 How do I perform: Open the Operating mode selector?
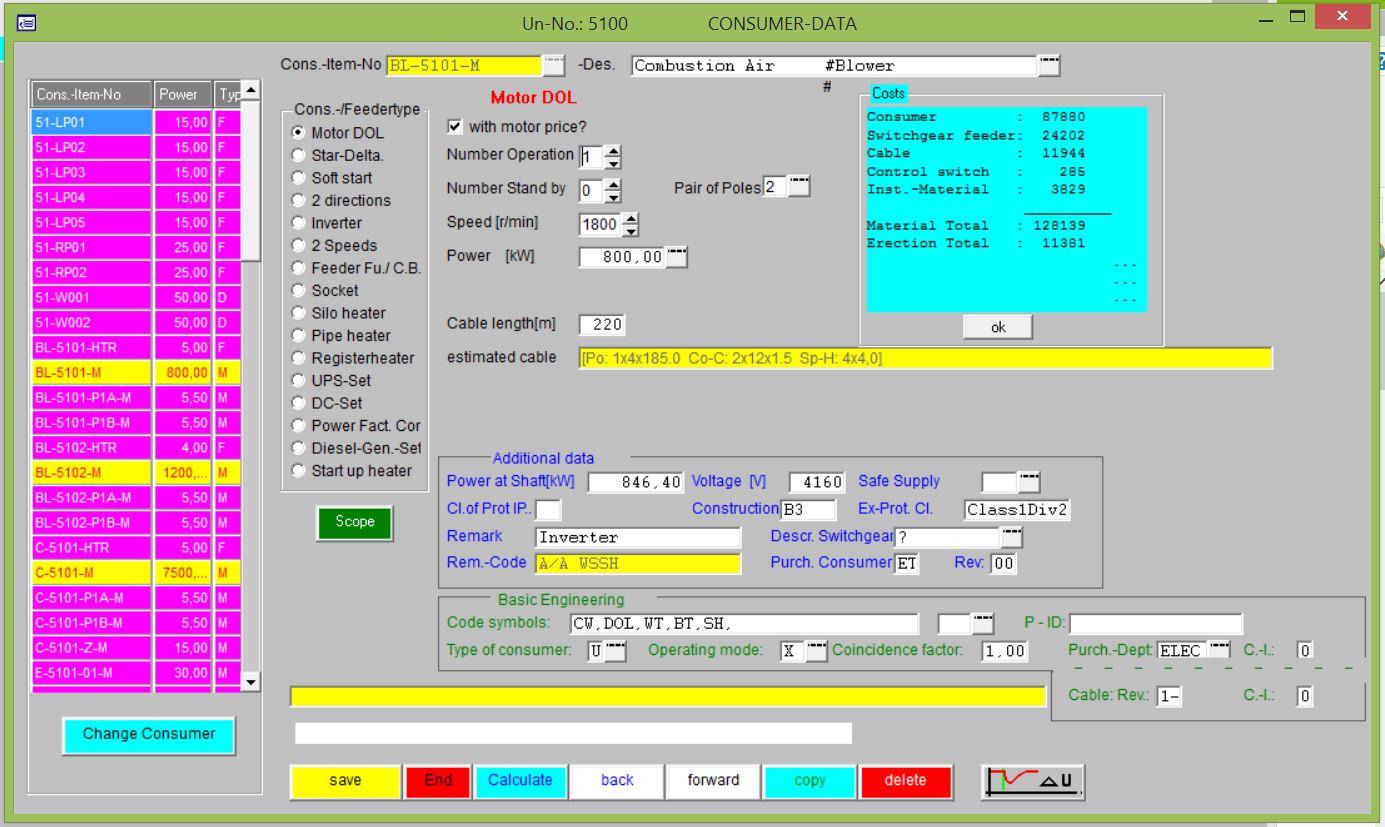coord(816,651)
